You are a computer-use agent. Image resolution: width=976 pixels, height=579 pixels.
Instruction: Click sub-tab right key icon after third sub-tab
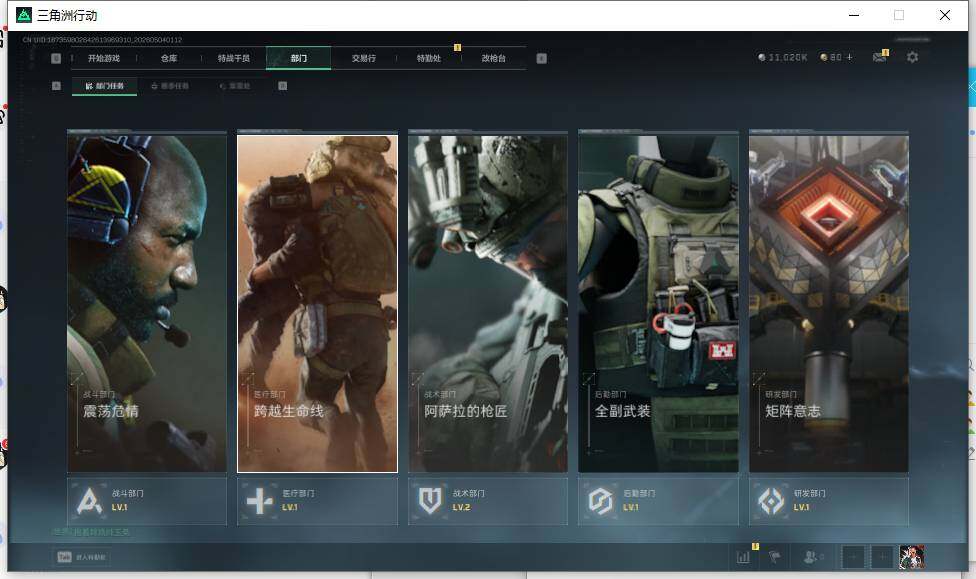click(283, 86)
